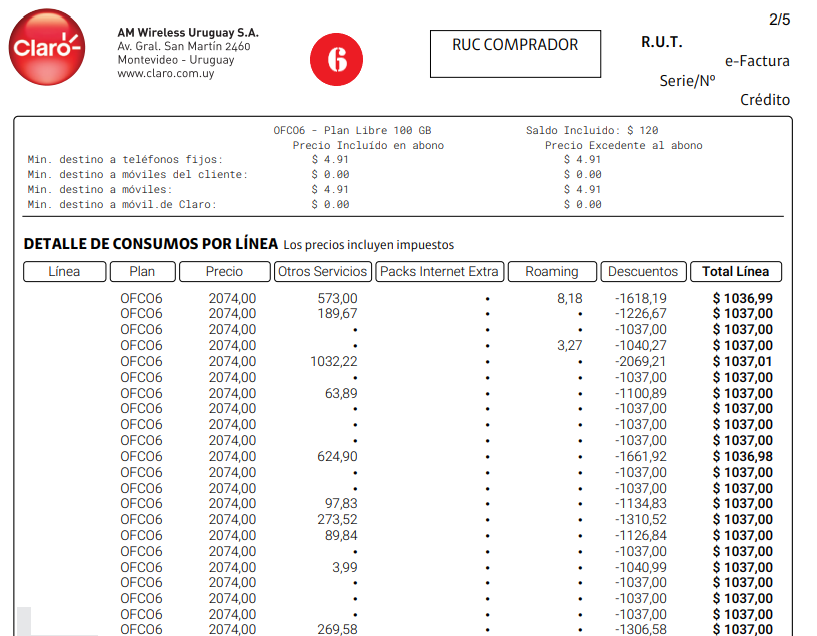Click discount value -1040,99
Image resolution: width=817 pixels, height=636 pixels.
pos(640,567)
